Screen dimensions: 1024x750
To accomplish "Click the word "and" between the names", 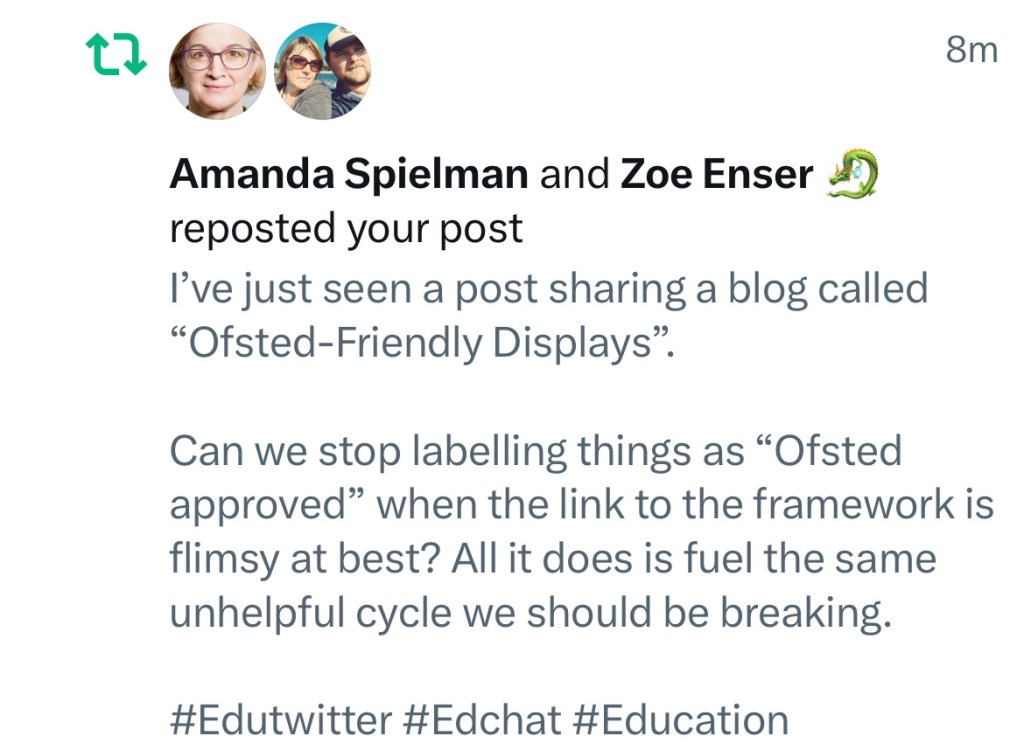I will click(574, 174).
